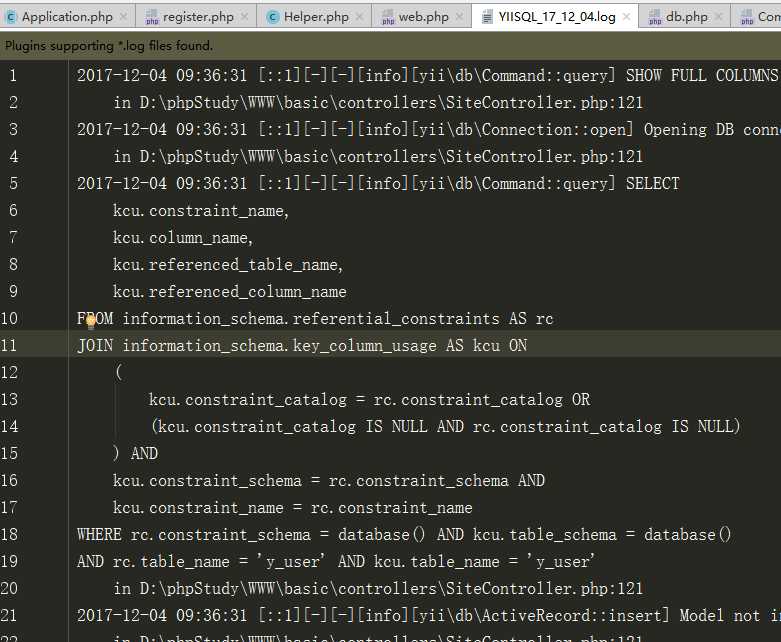Image resolution: width=781 pixels, height=642 pixels.
Task: Click the SELECT keyword on line 5
Action: [x=652, y=183]
